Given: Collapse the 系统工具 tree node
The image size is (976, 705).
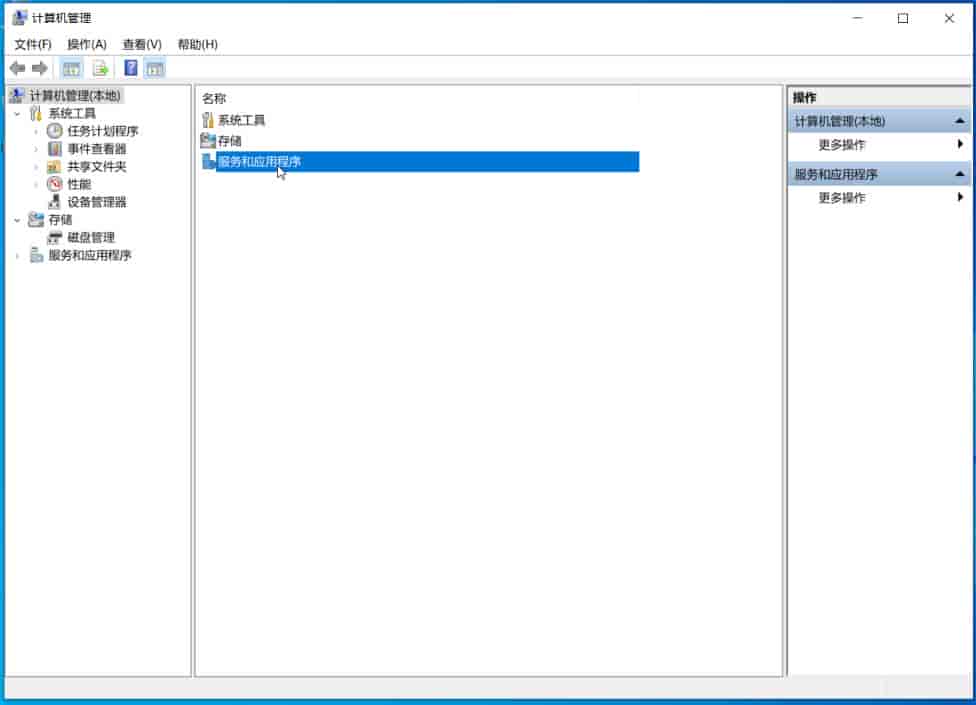Looking at the screenshot, I should (17, 114).
